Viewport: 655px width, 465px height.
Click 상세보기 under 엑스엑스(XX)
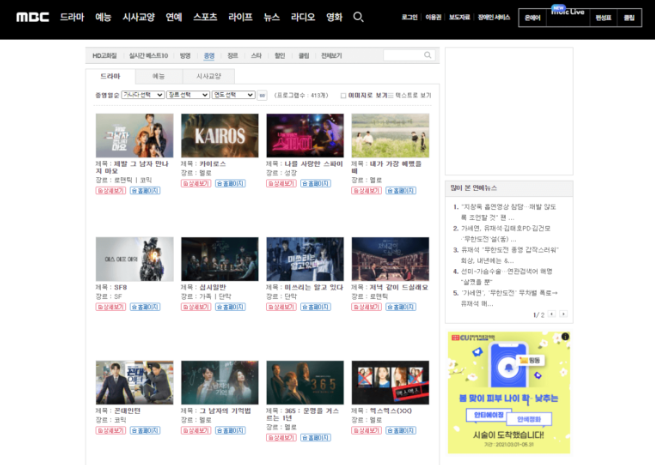[366, 431]
